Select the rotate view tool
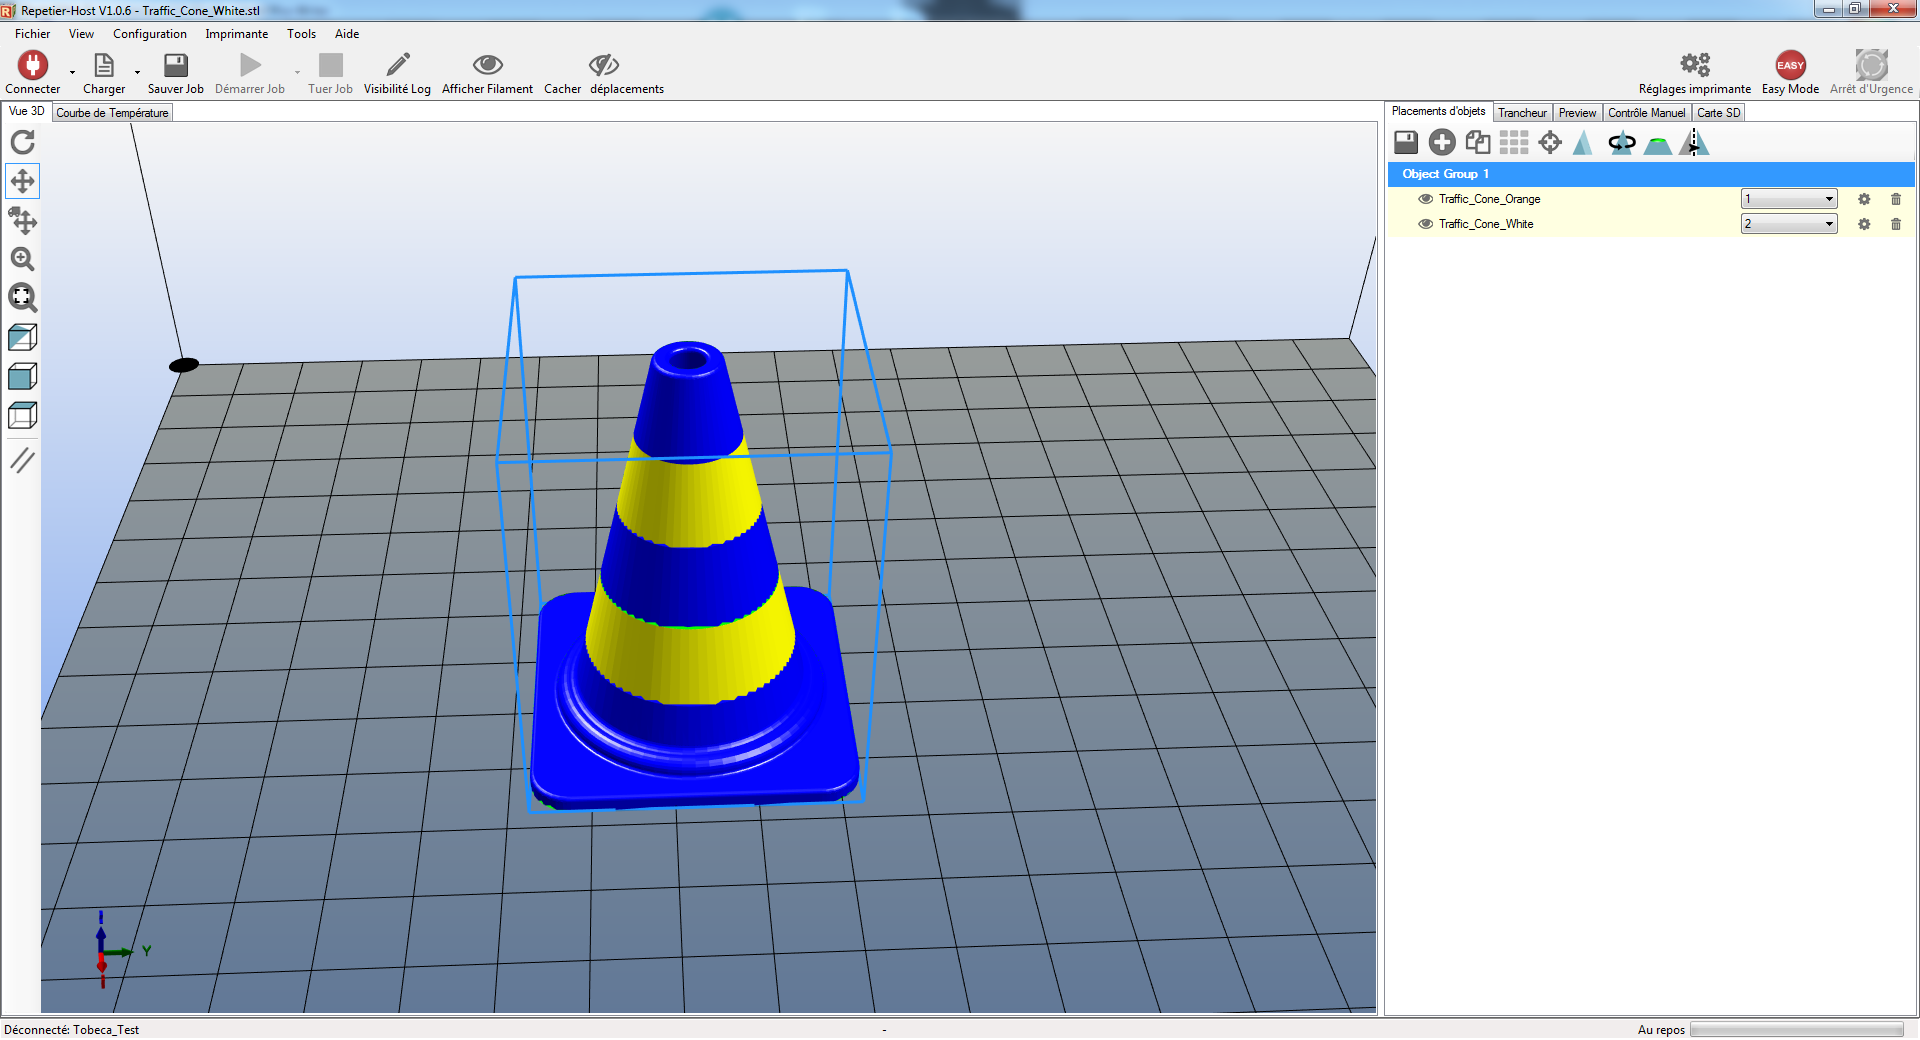Screen dimensions: 1920x1040 tap(22, 142)
